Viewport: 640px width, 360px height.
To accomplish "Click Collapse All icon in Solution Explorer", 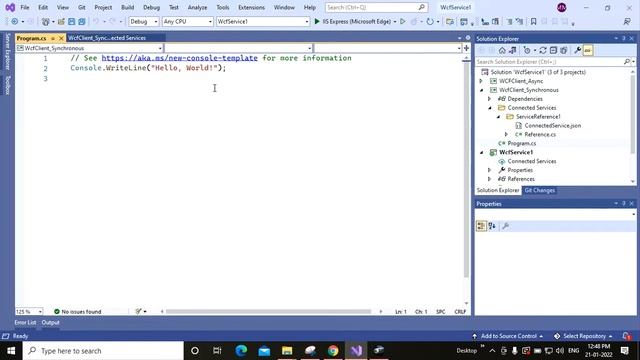I will click(x=553, y=50).
